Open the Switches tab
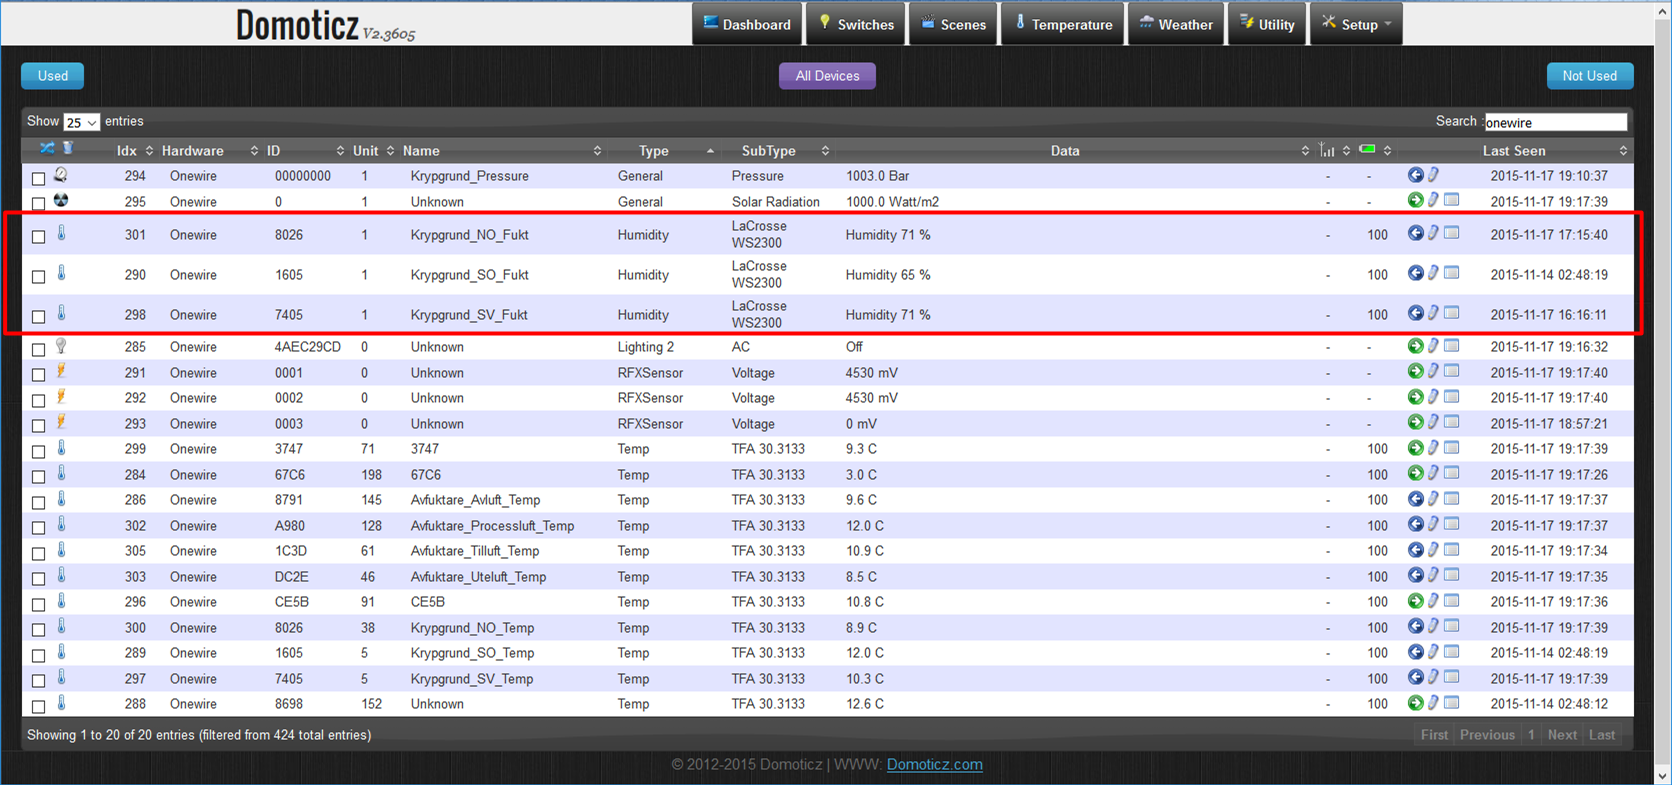Screen dimensions: 1672x785 pyautogui.click(x=856, y=24)
